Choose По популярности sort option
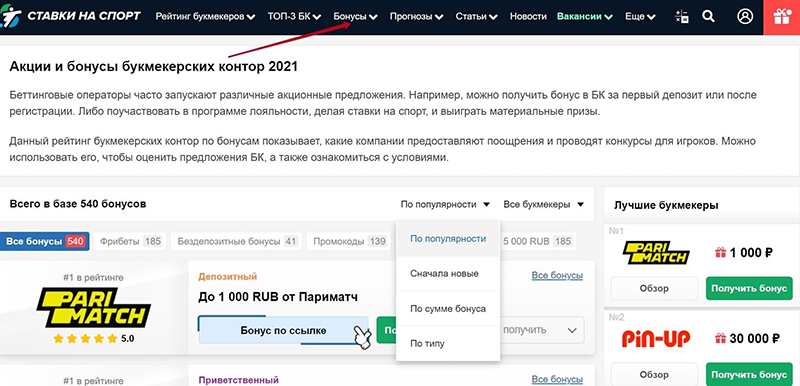 point(448,239)
